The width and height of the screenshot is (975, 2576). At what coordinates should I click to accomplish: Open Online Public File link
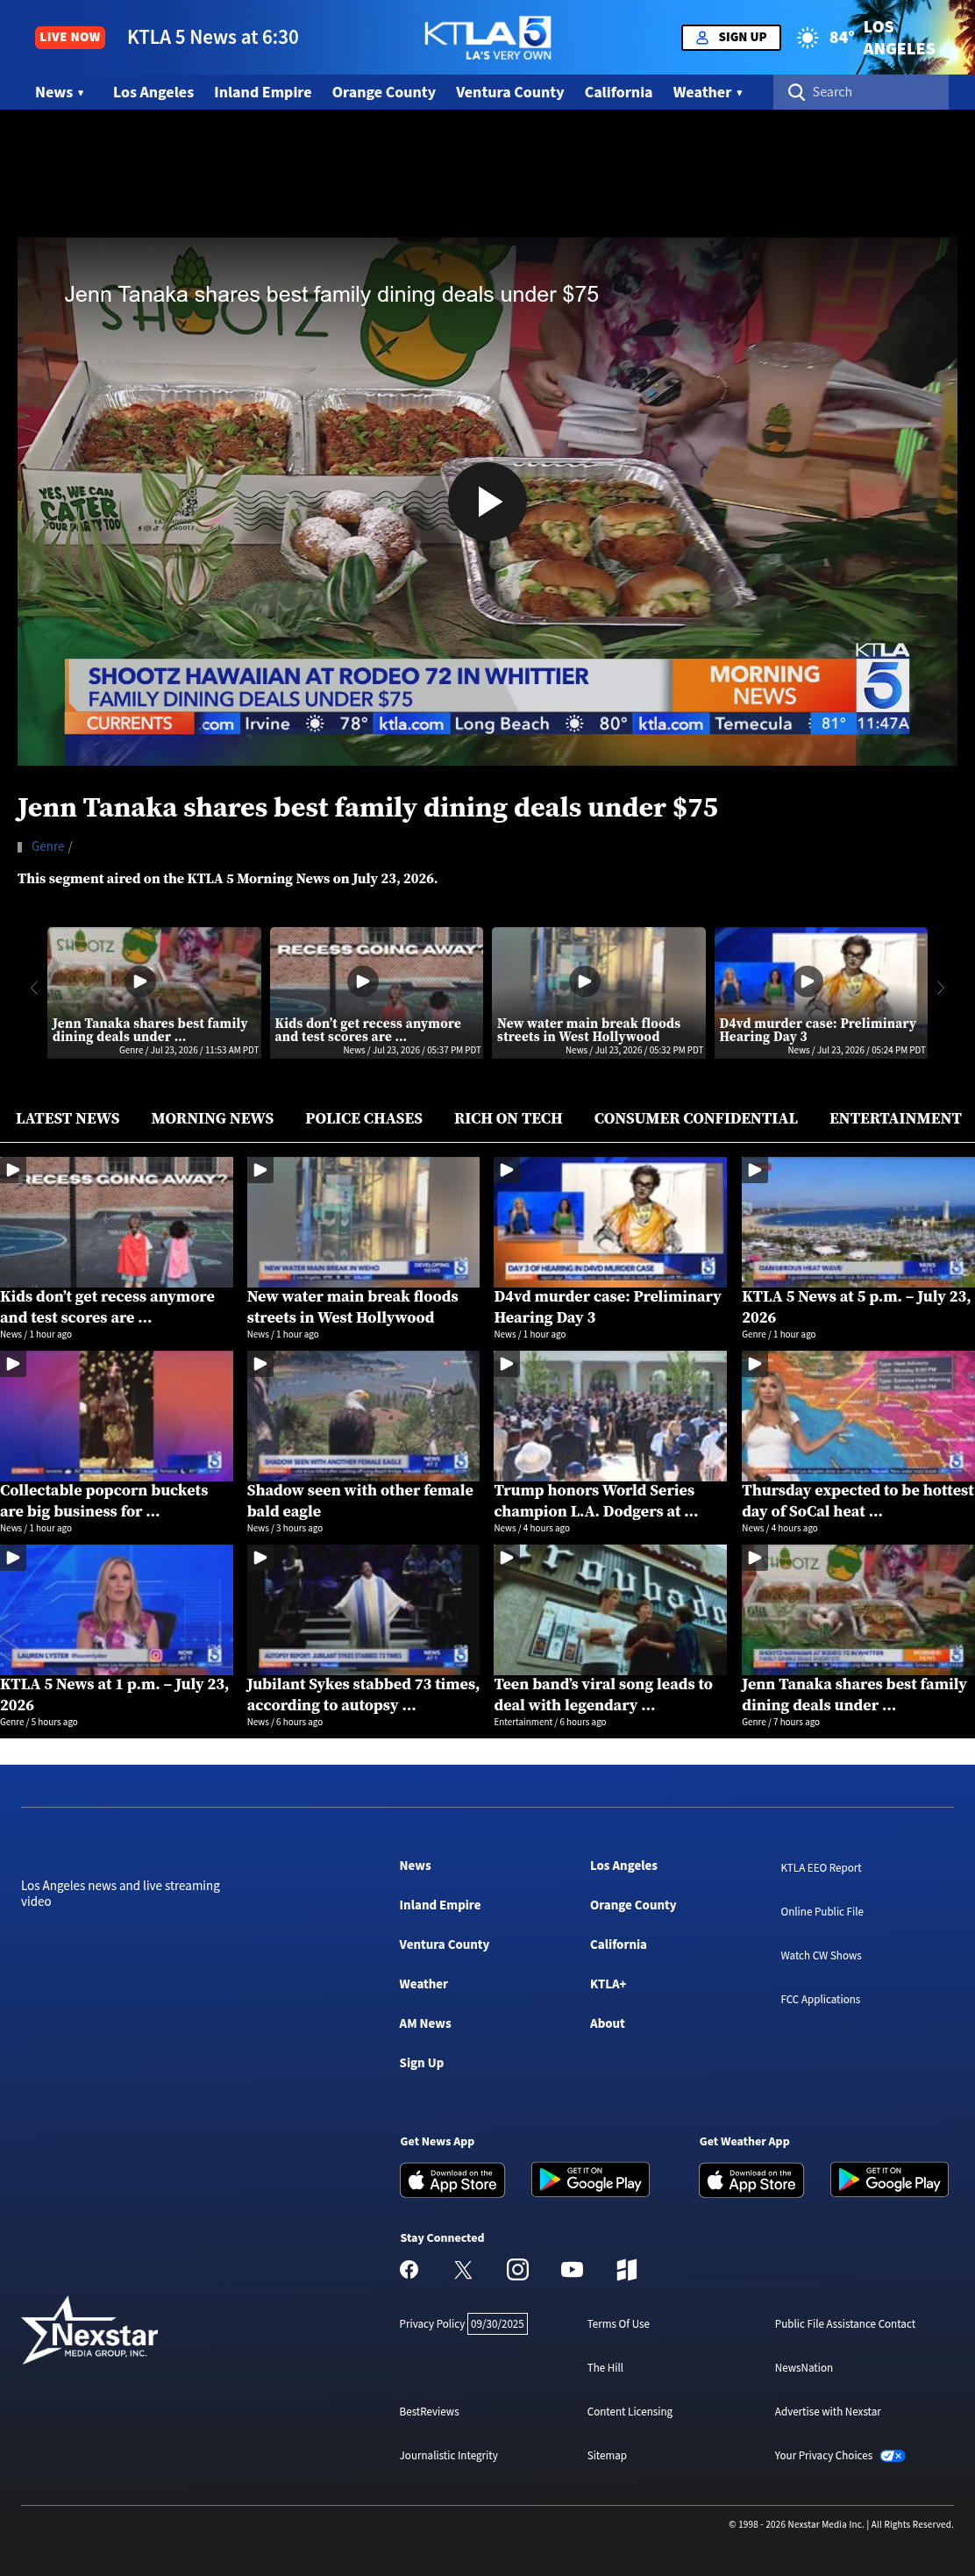tap(822, 1911)
